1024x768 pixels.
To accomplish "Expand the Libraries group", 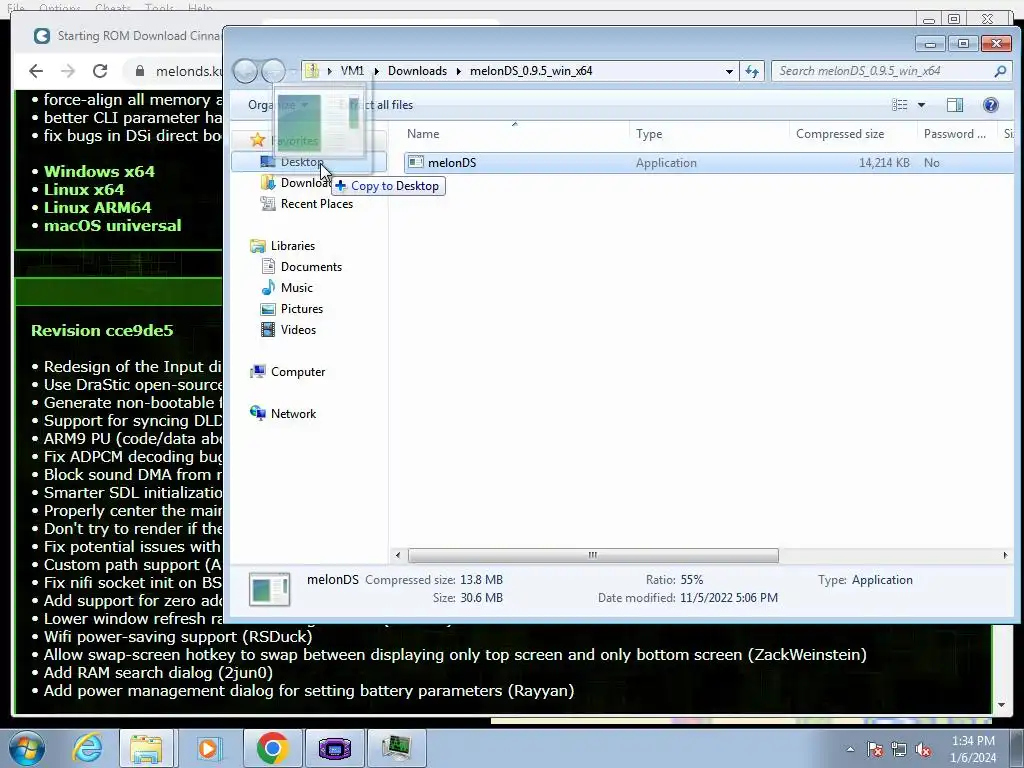I will (x=293, y=246).
